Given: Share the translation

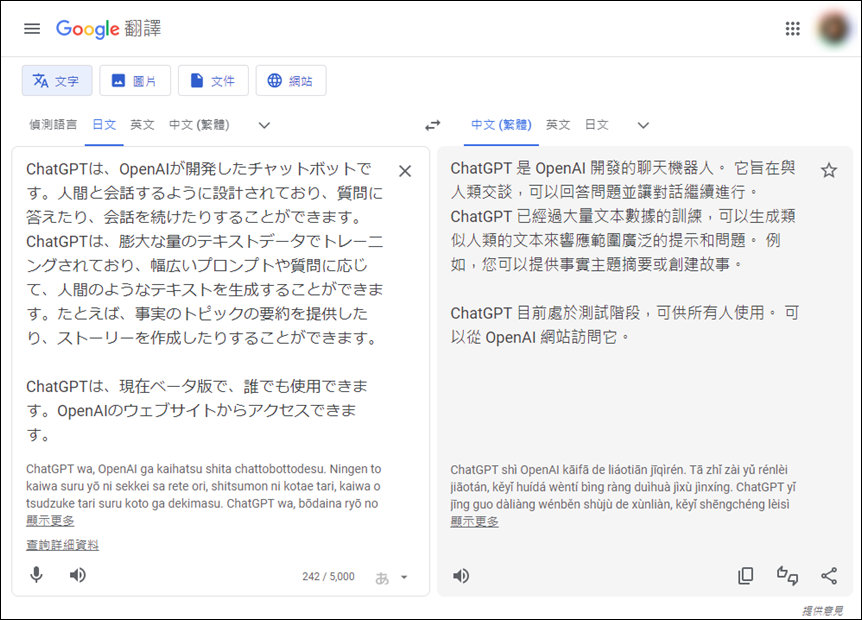Looking at the screenshot, I should pyautogui.click(x=829, y=575).
